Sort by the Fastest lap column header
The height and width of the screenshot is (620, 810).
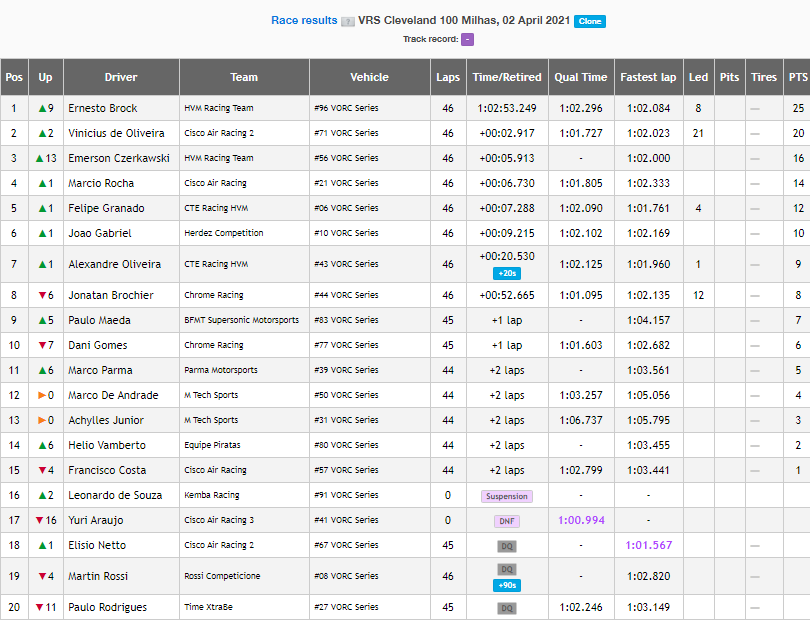[x=648, y=77]
